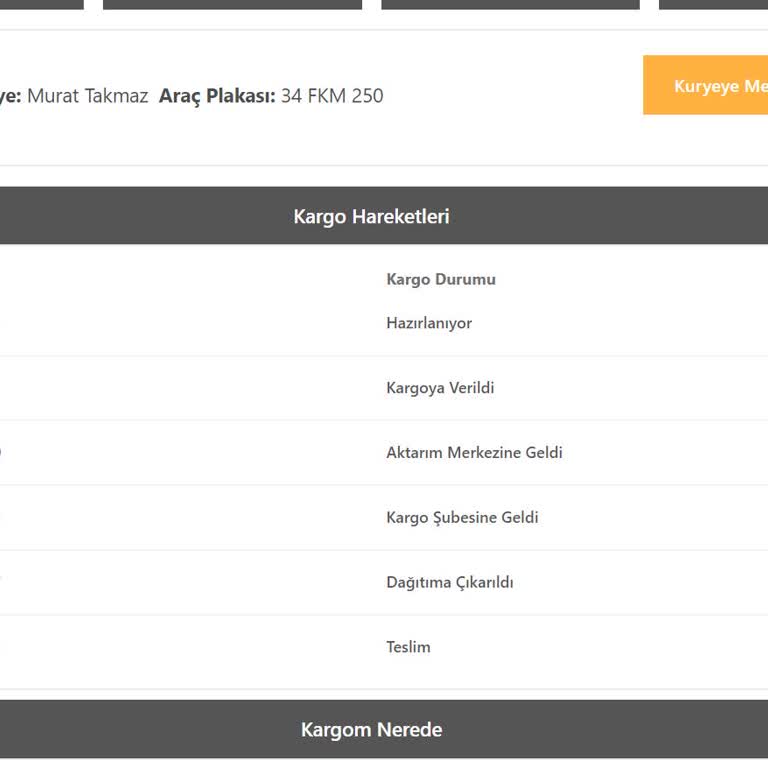The height and width of the screenshot is (768, 768).
Task: Select the Kargoya Verildi status row
Action: pyautogui.click(x=384, y=388)
